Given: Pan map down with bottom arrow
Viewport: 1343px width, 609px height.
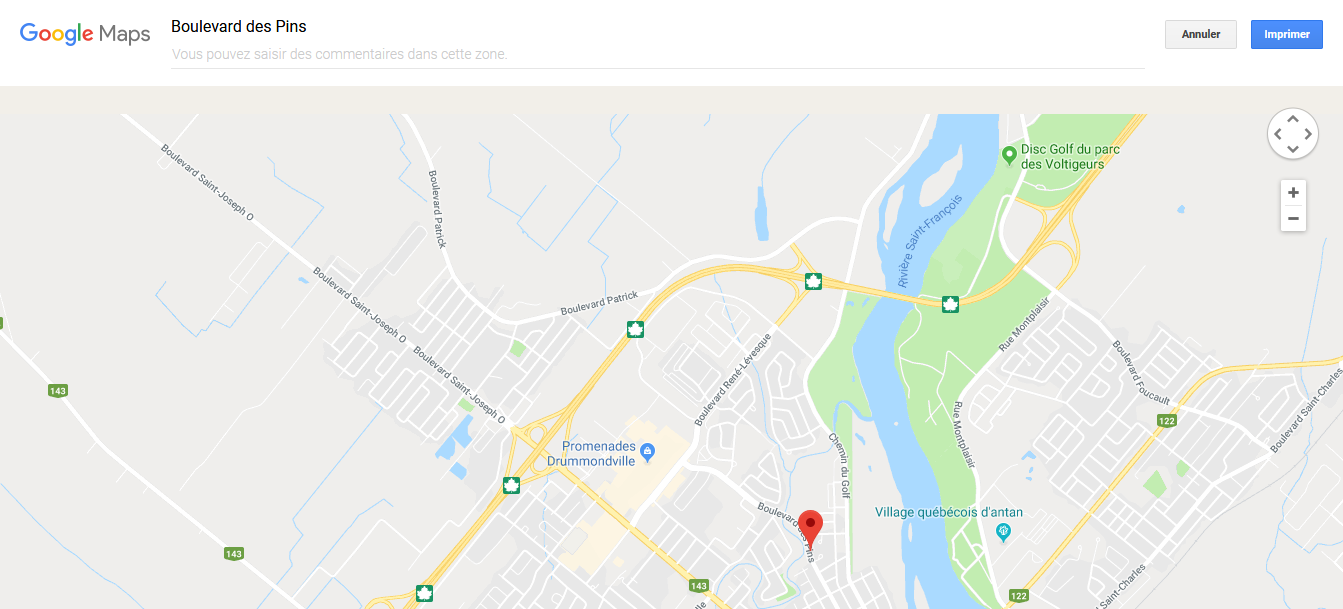Looking at the screenshot, I should tap(1292, 149).
